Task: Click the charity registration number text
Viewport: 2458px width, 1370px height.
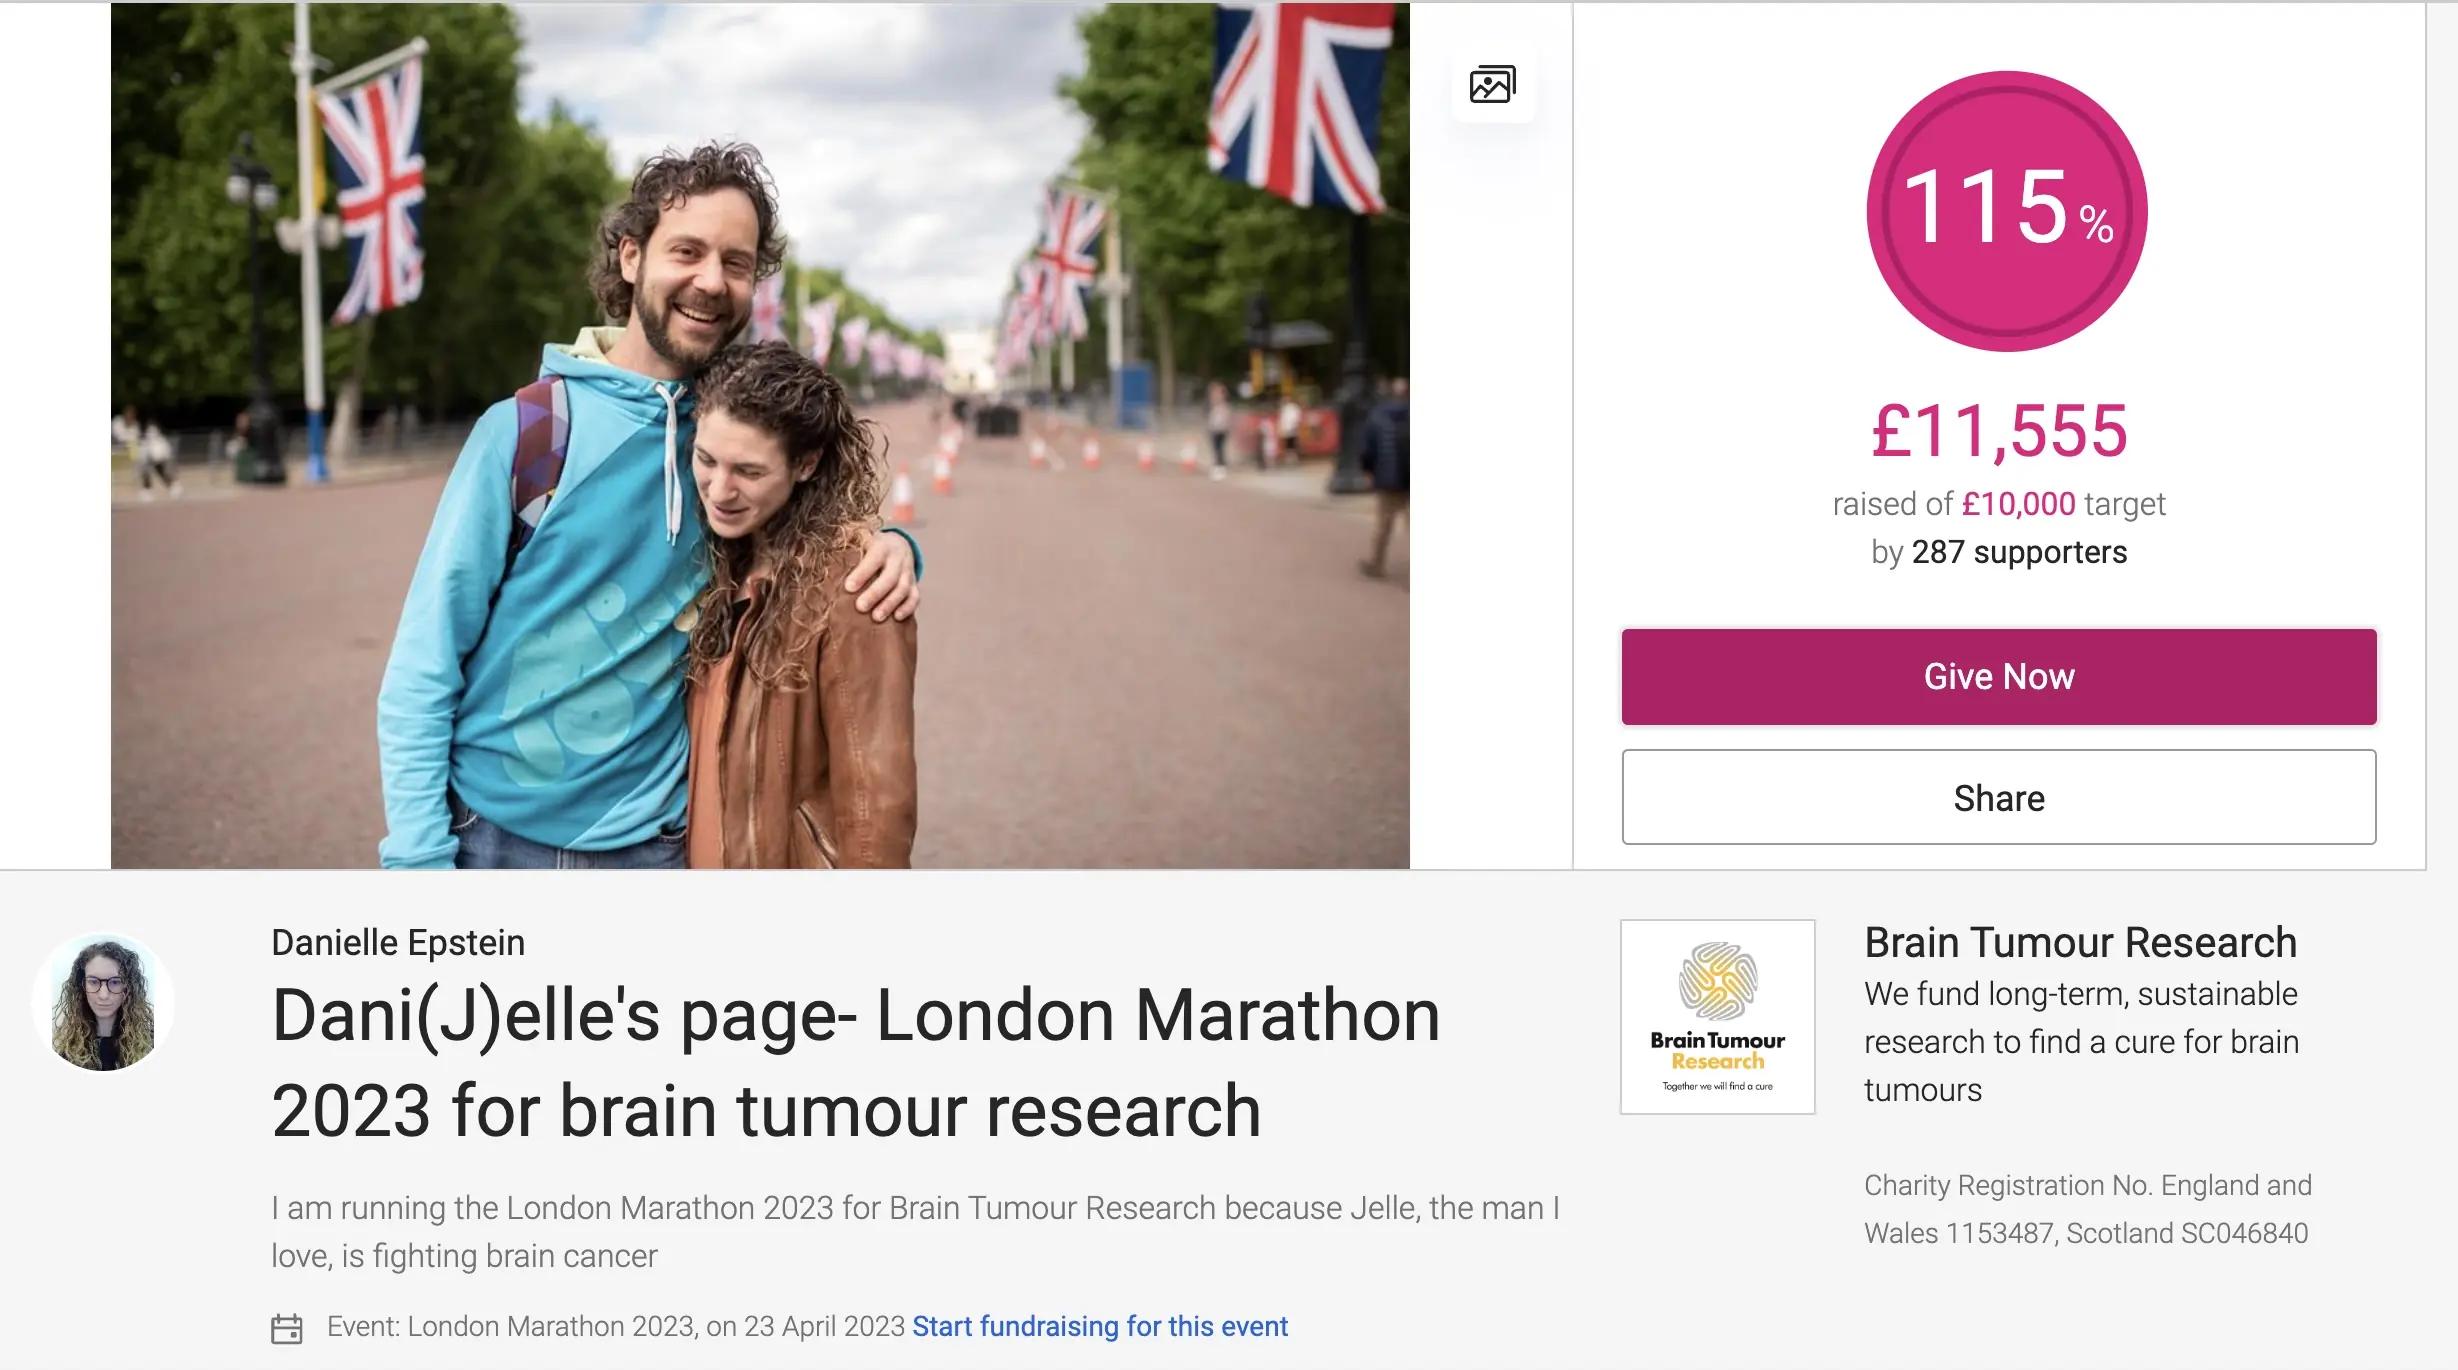Action: coord(2087,1209)
